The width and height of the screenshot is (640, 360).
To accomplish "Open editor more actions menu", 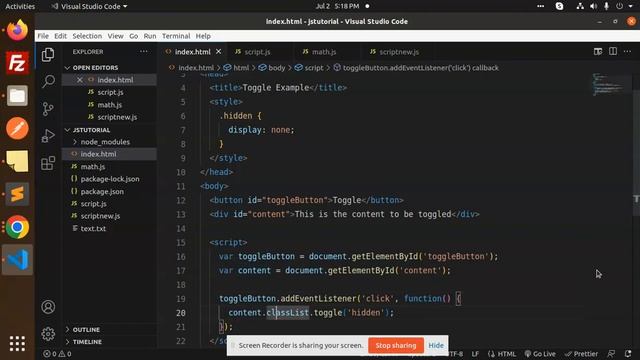I will coord(627,51).
